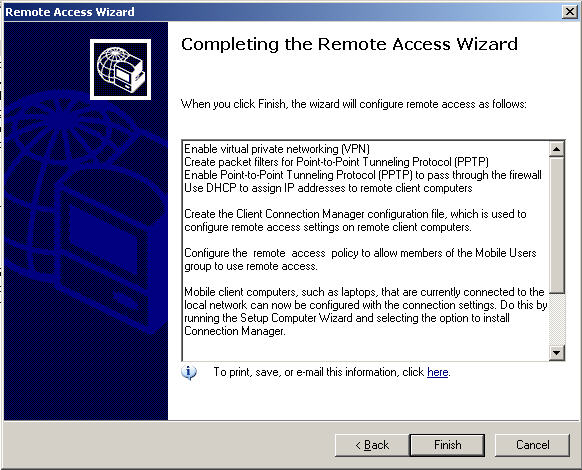Click the summary box scrollbar thumb
Viewport: 582px width, 470px height.
click(556, 225)
